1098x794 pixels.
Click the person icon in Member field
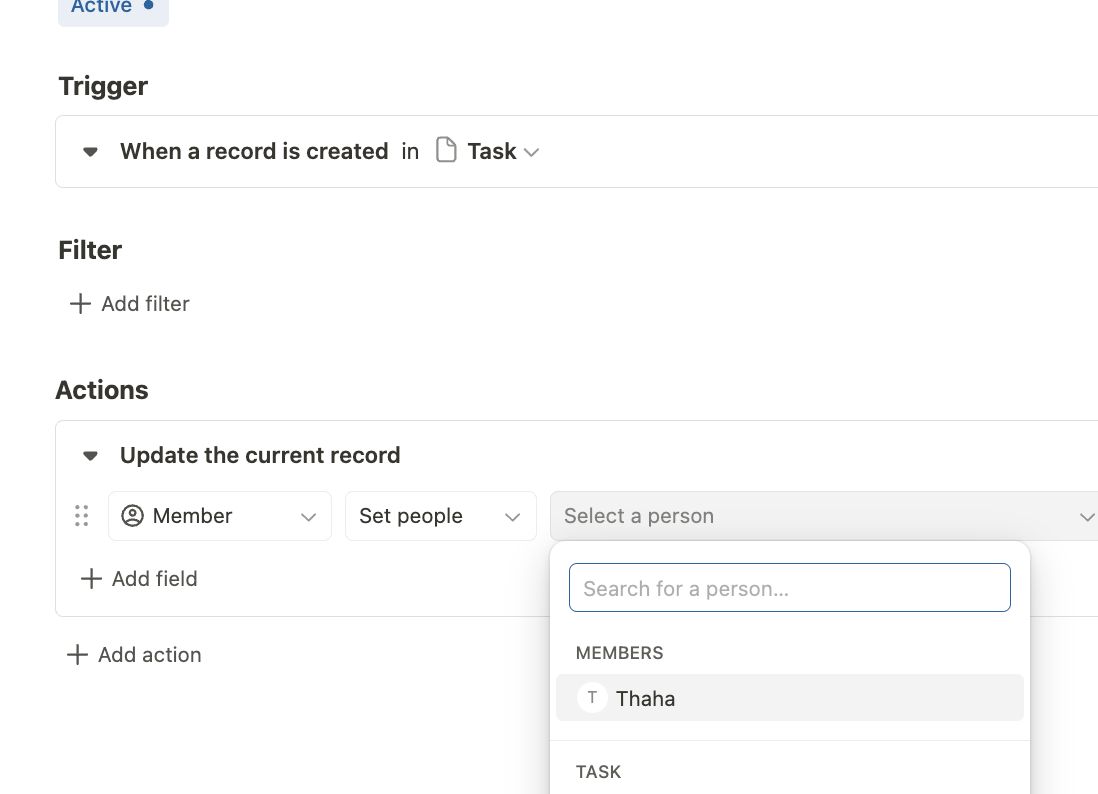[132, 516]
